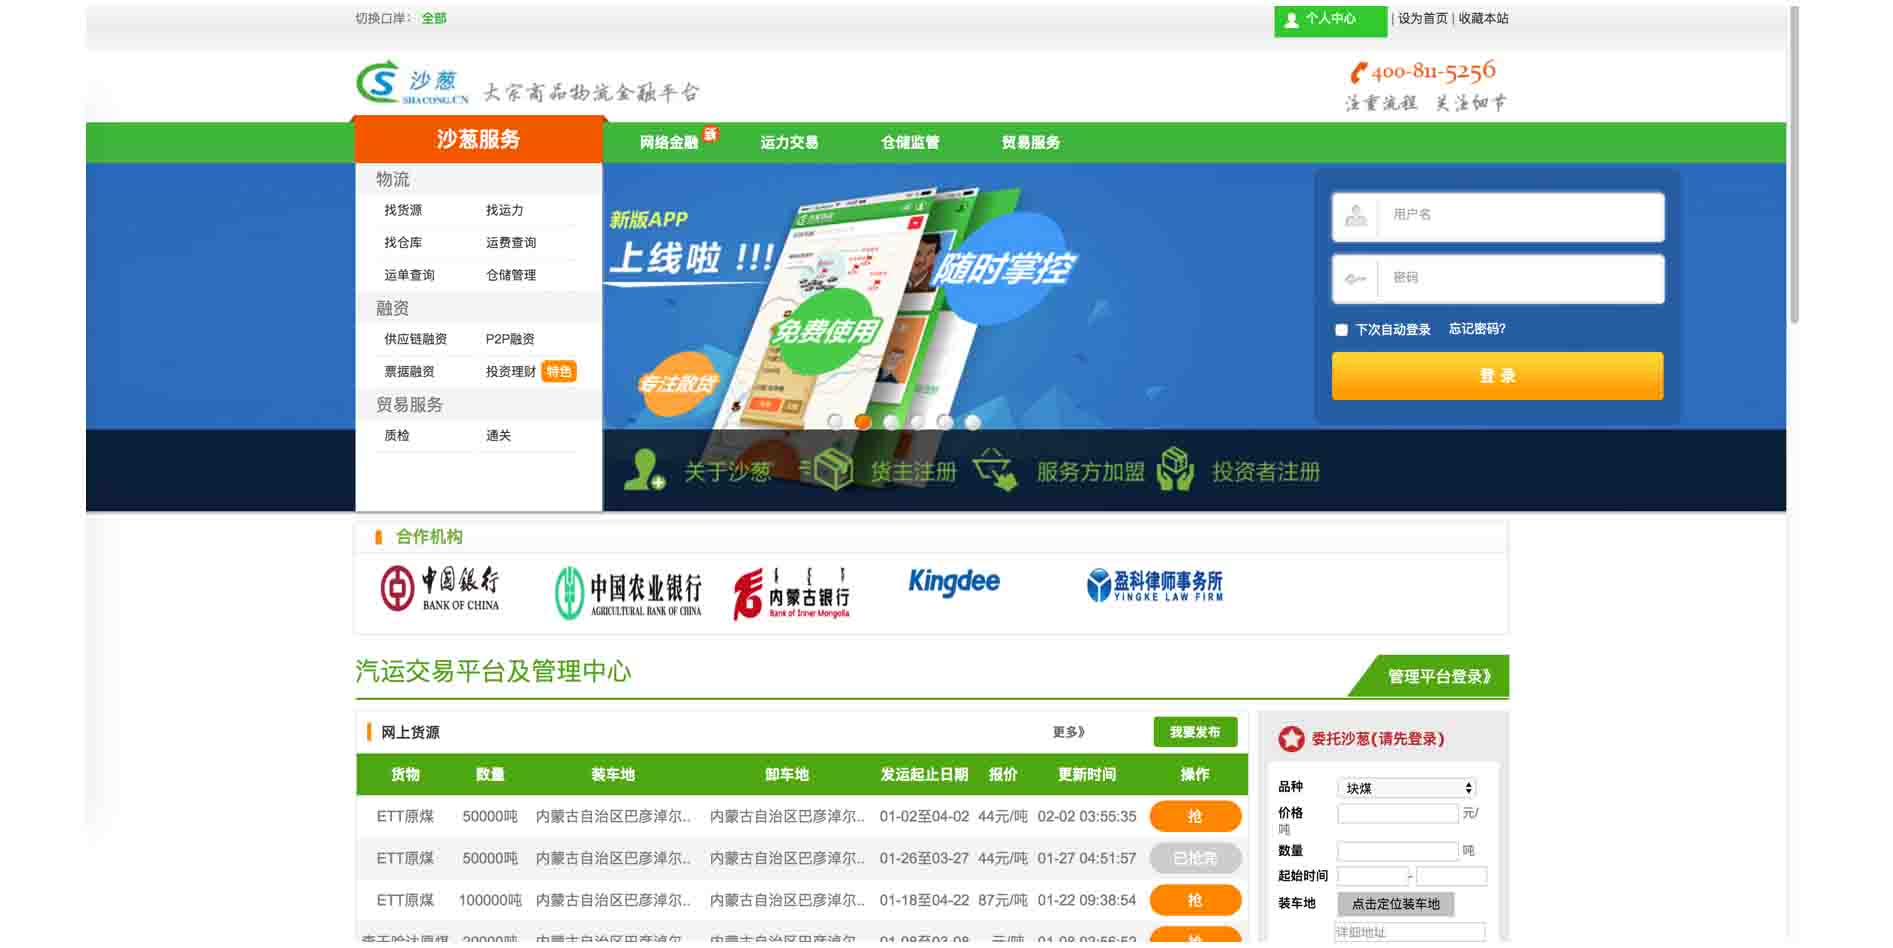Click the Agricultural Bank of China logo
Image resolution: width=1893 pixels, height=948 pixels.
pyautogui.click(x=628, y=592)
